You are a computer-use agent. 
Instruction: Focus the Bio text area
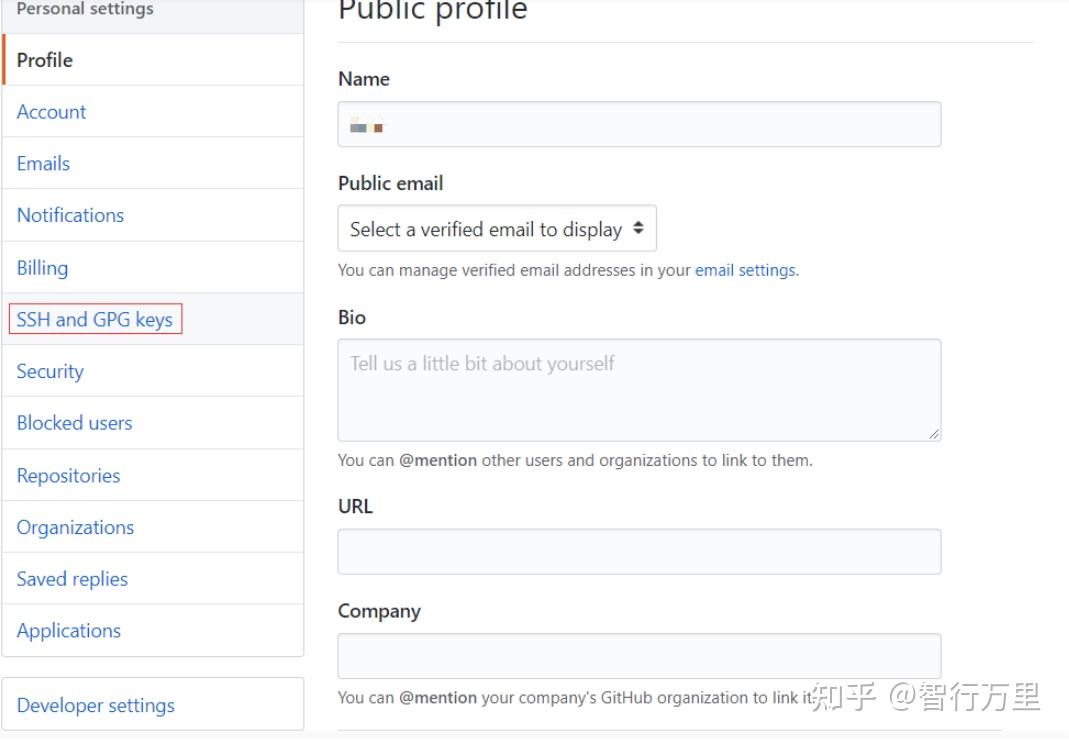(x=639, y=390)
